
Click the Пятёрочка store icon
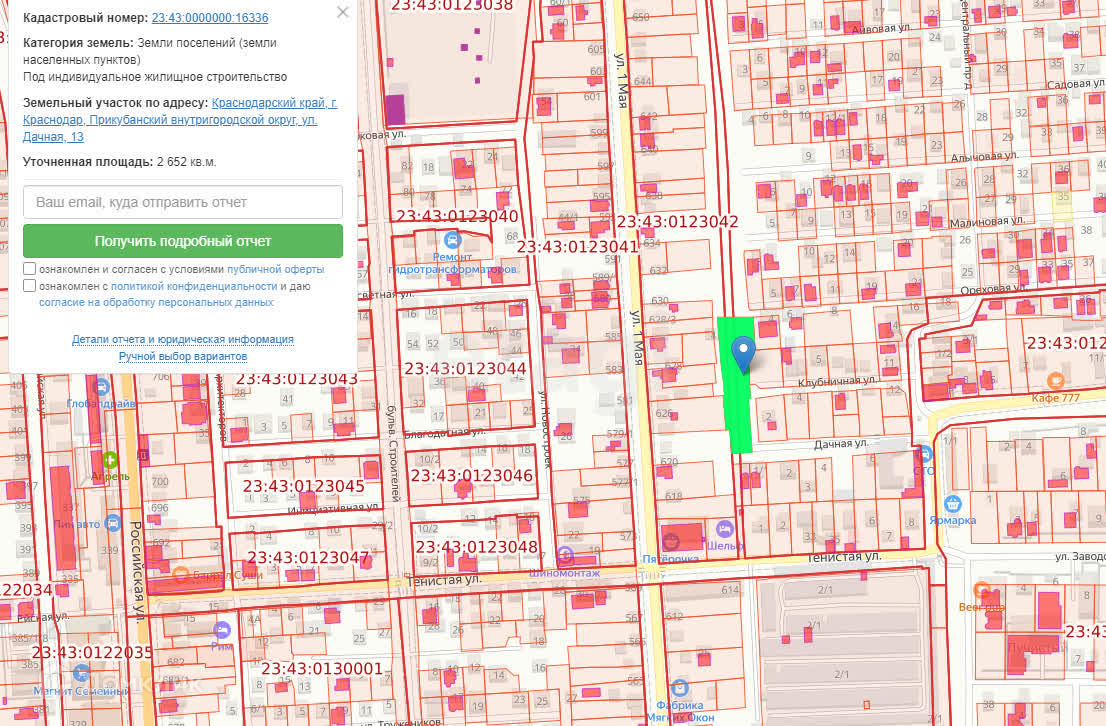pos(671,542)
